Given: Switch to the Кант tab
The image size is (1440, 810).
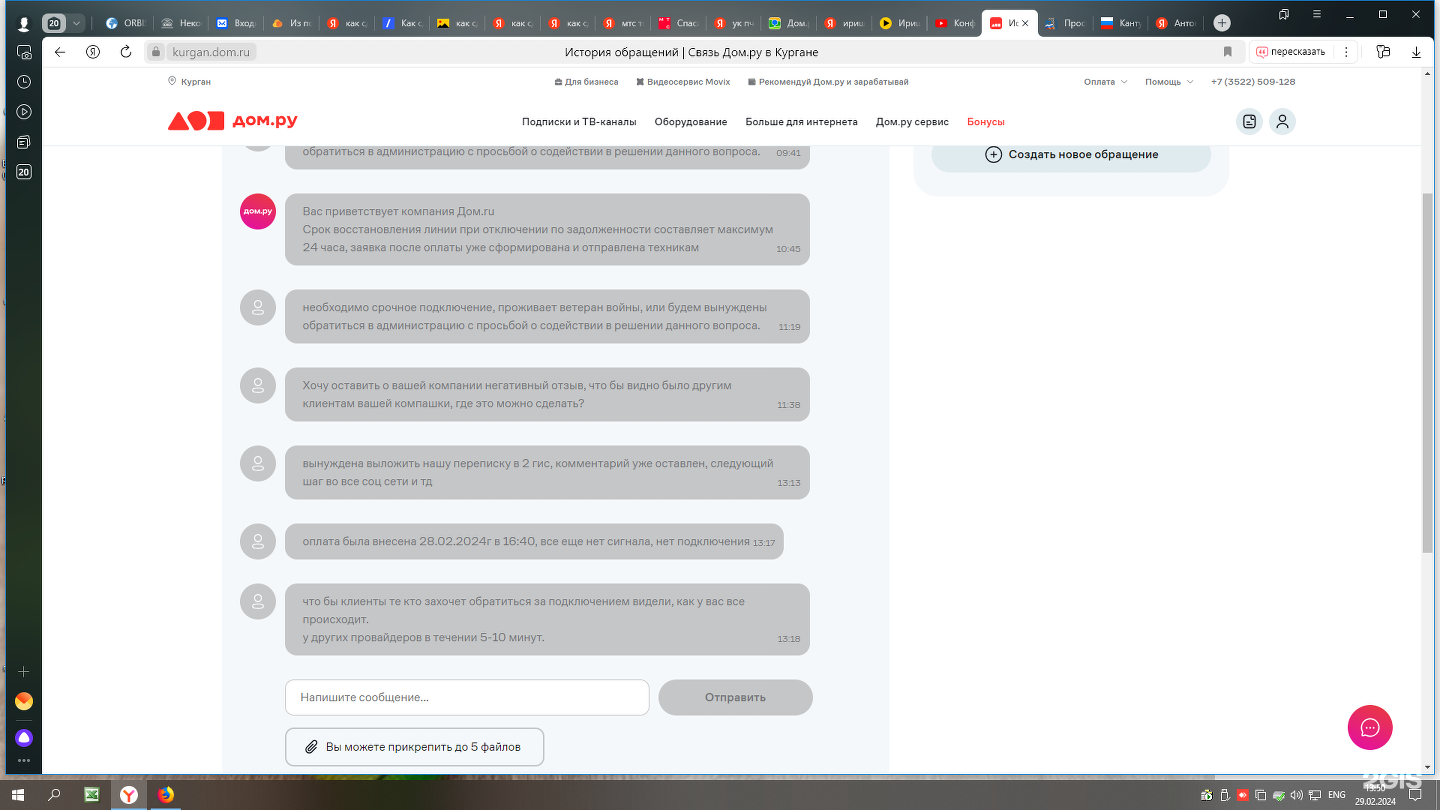Looking at the screenshot, I should (x=1120, y=23).
